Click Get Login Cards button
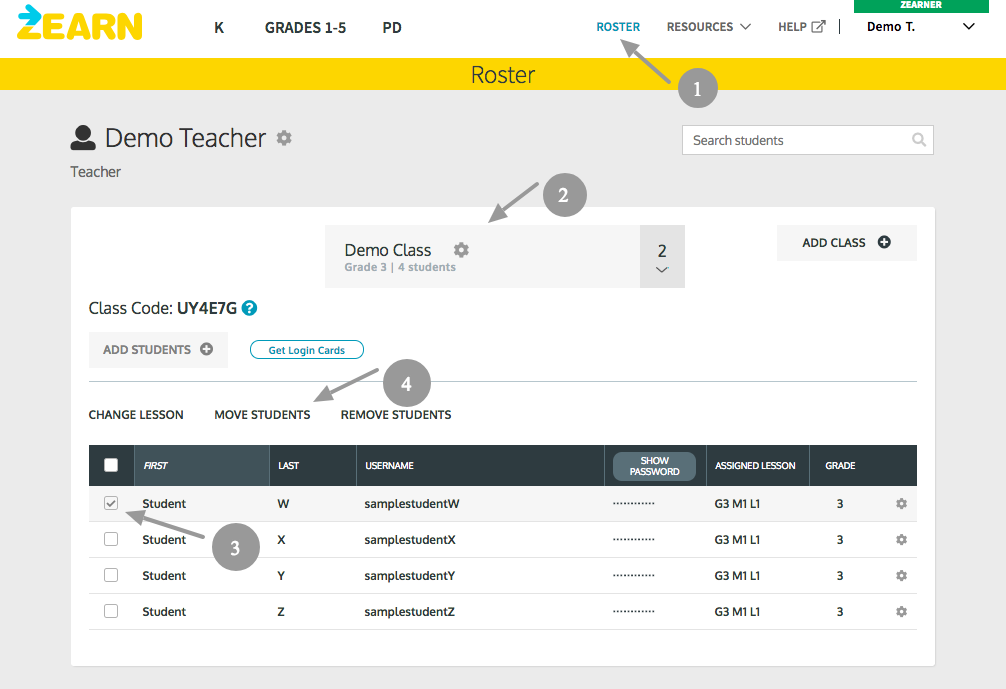The width and height of the screenshot is (1006, 689). 307,350
